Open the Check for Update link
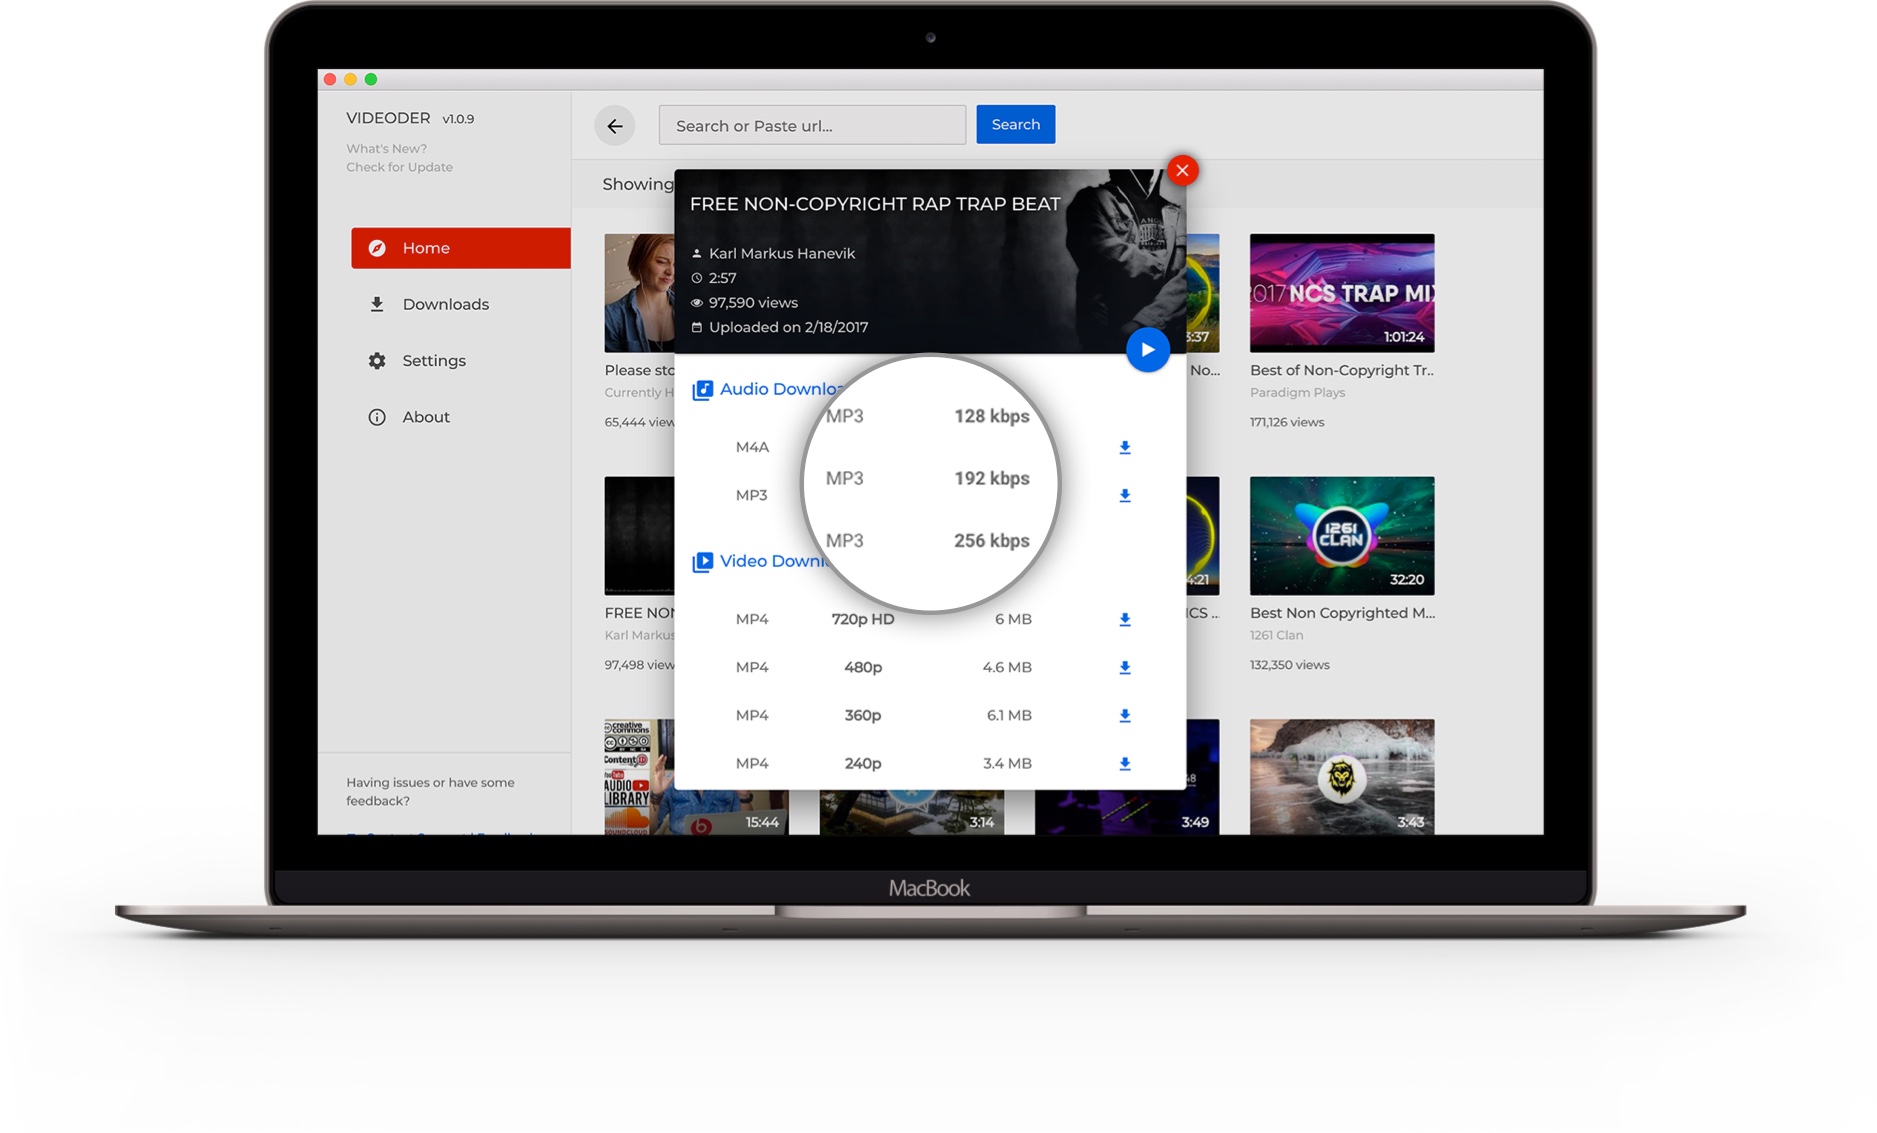The width and height of the screenshot is (1877, 1133). point(399,167)
